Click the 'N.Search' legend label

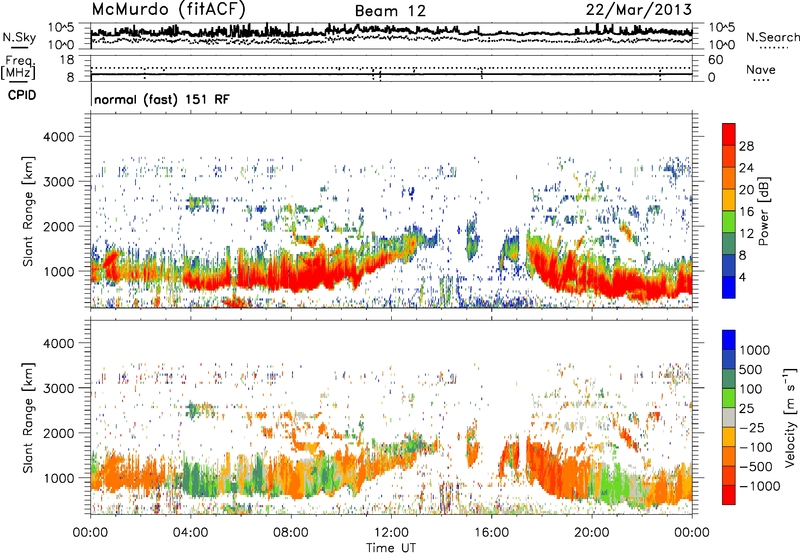tap(772, 37)
